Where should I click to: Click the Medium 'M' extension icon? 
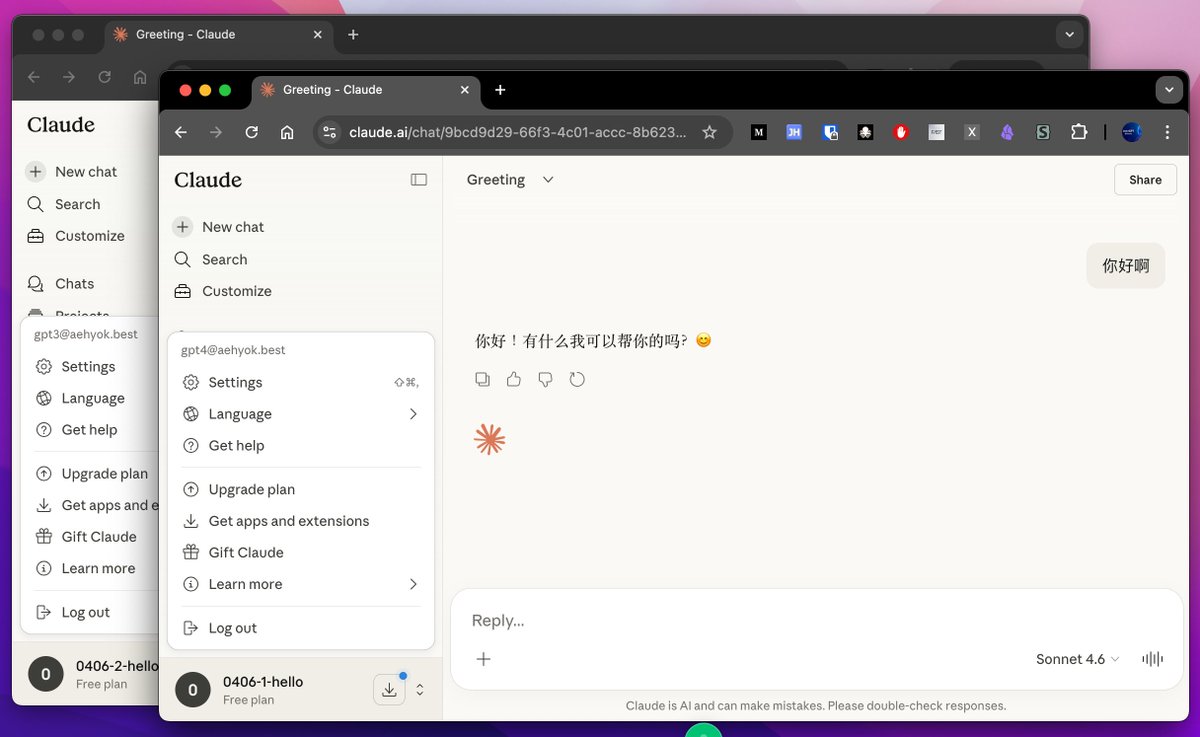coord(759,132)
